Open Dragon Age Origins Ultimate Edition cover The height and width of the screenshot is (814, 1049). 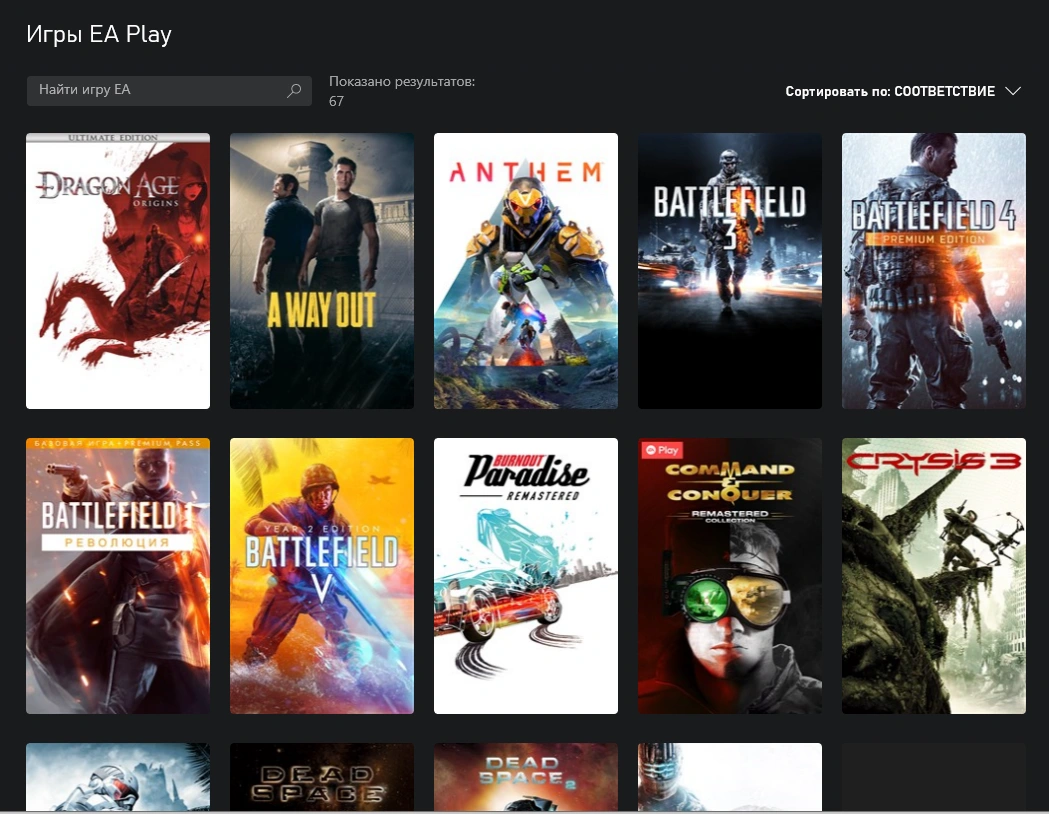click(118, 271)
